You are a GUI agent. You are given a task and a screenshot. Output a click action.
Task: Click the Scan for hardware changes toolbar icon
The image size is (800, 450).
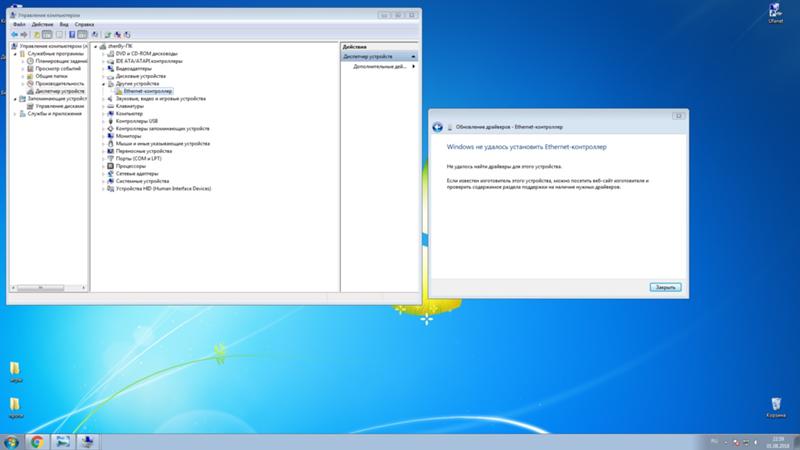(x=95, y=35)
